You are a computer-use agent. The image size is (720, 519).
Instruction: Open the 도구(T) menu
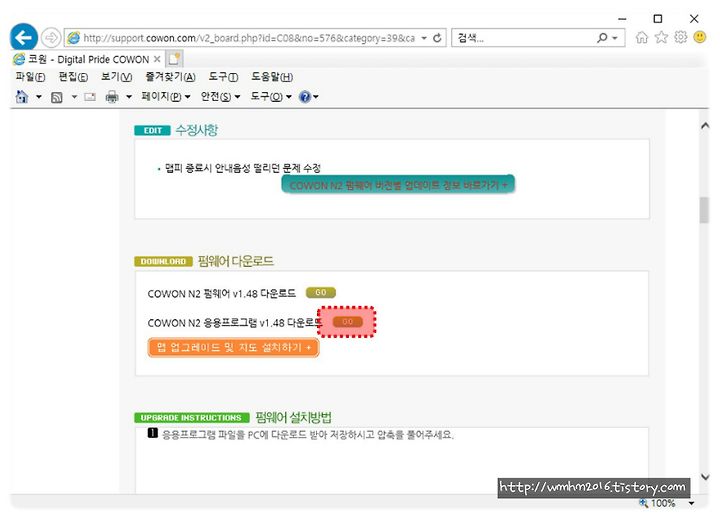tap(223, 77)
